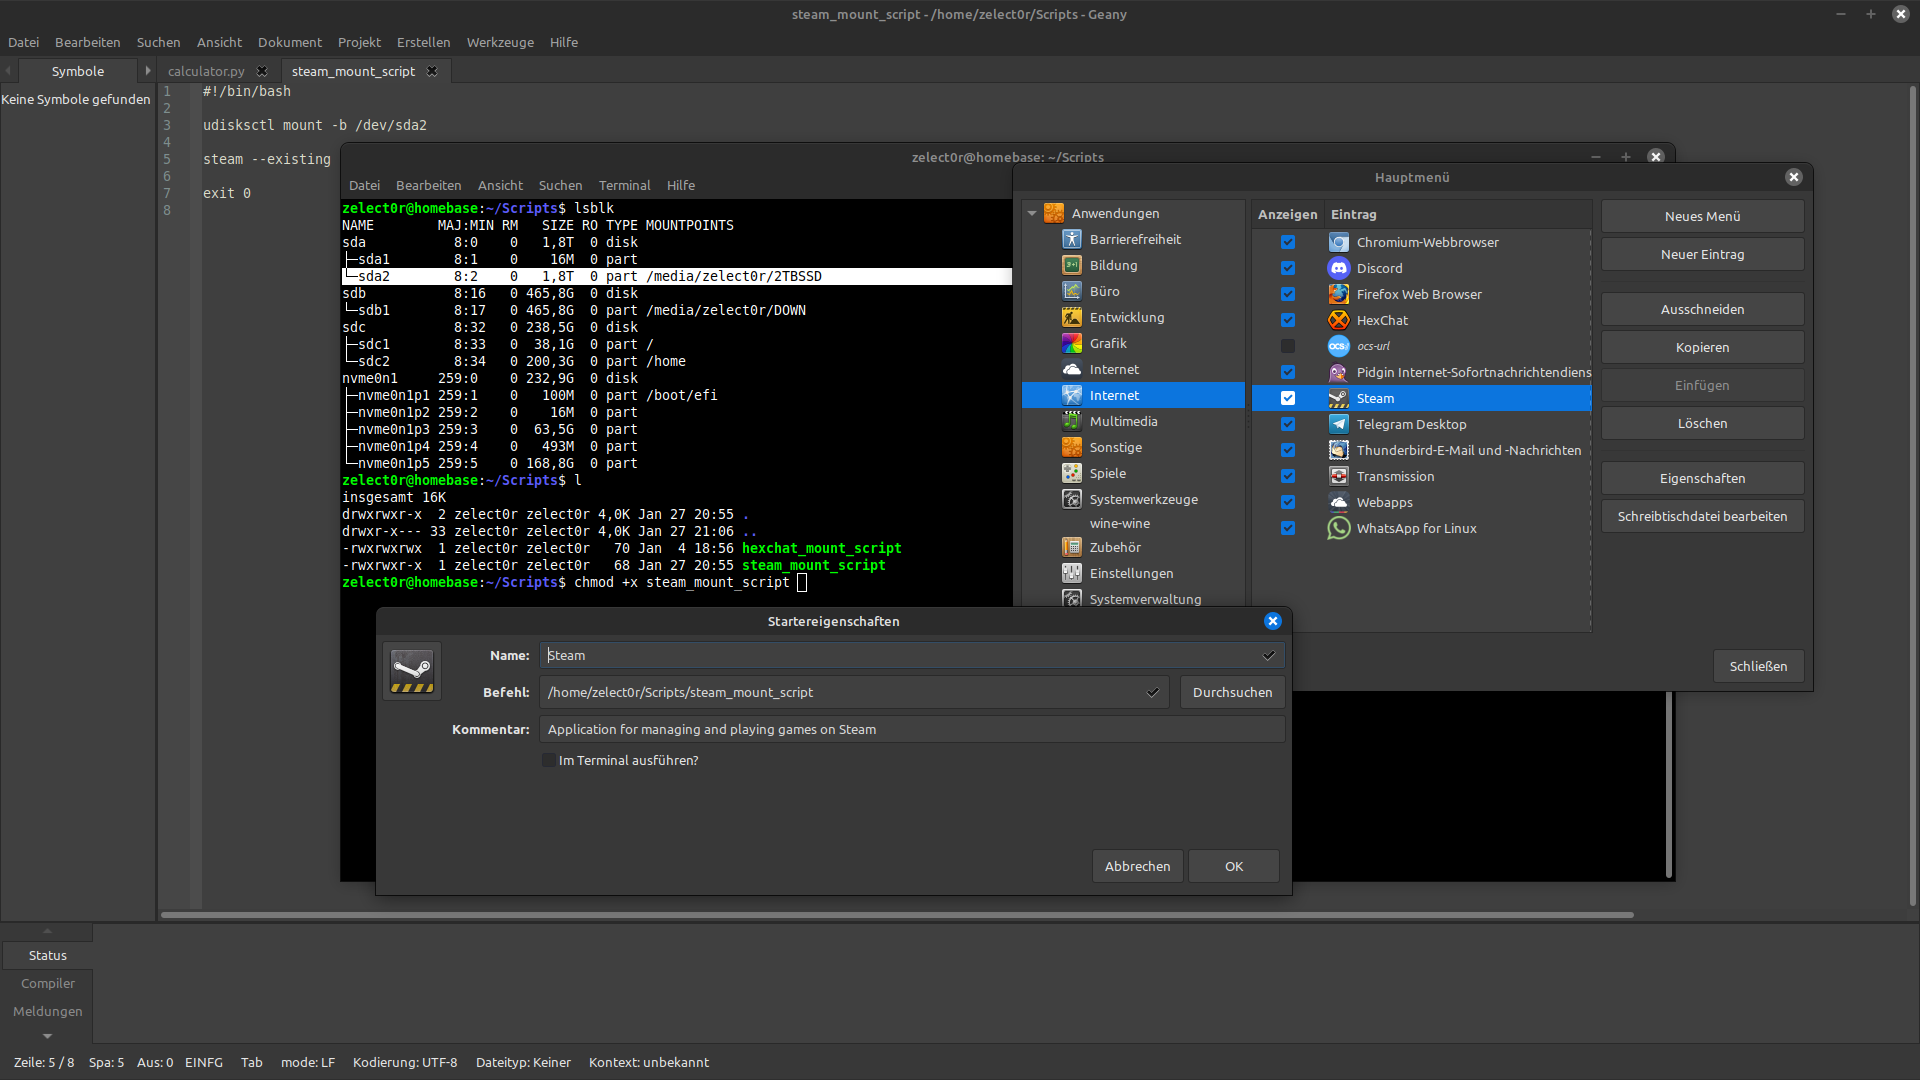1920x1080 pixels.
Task: Click the Durchsuchen button
Action: (x=1232, y=692)
